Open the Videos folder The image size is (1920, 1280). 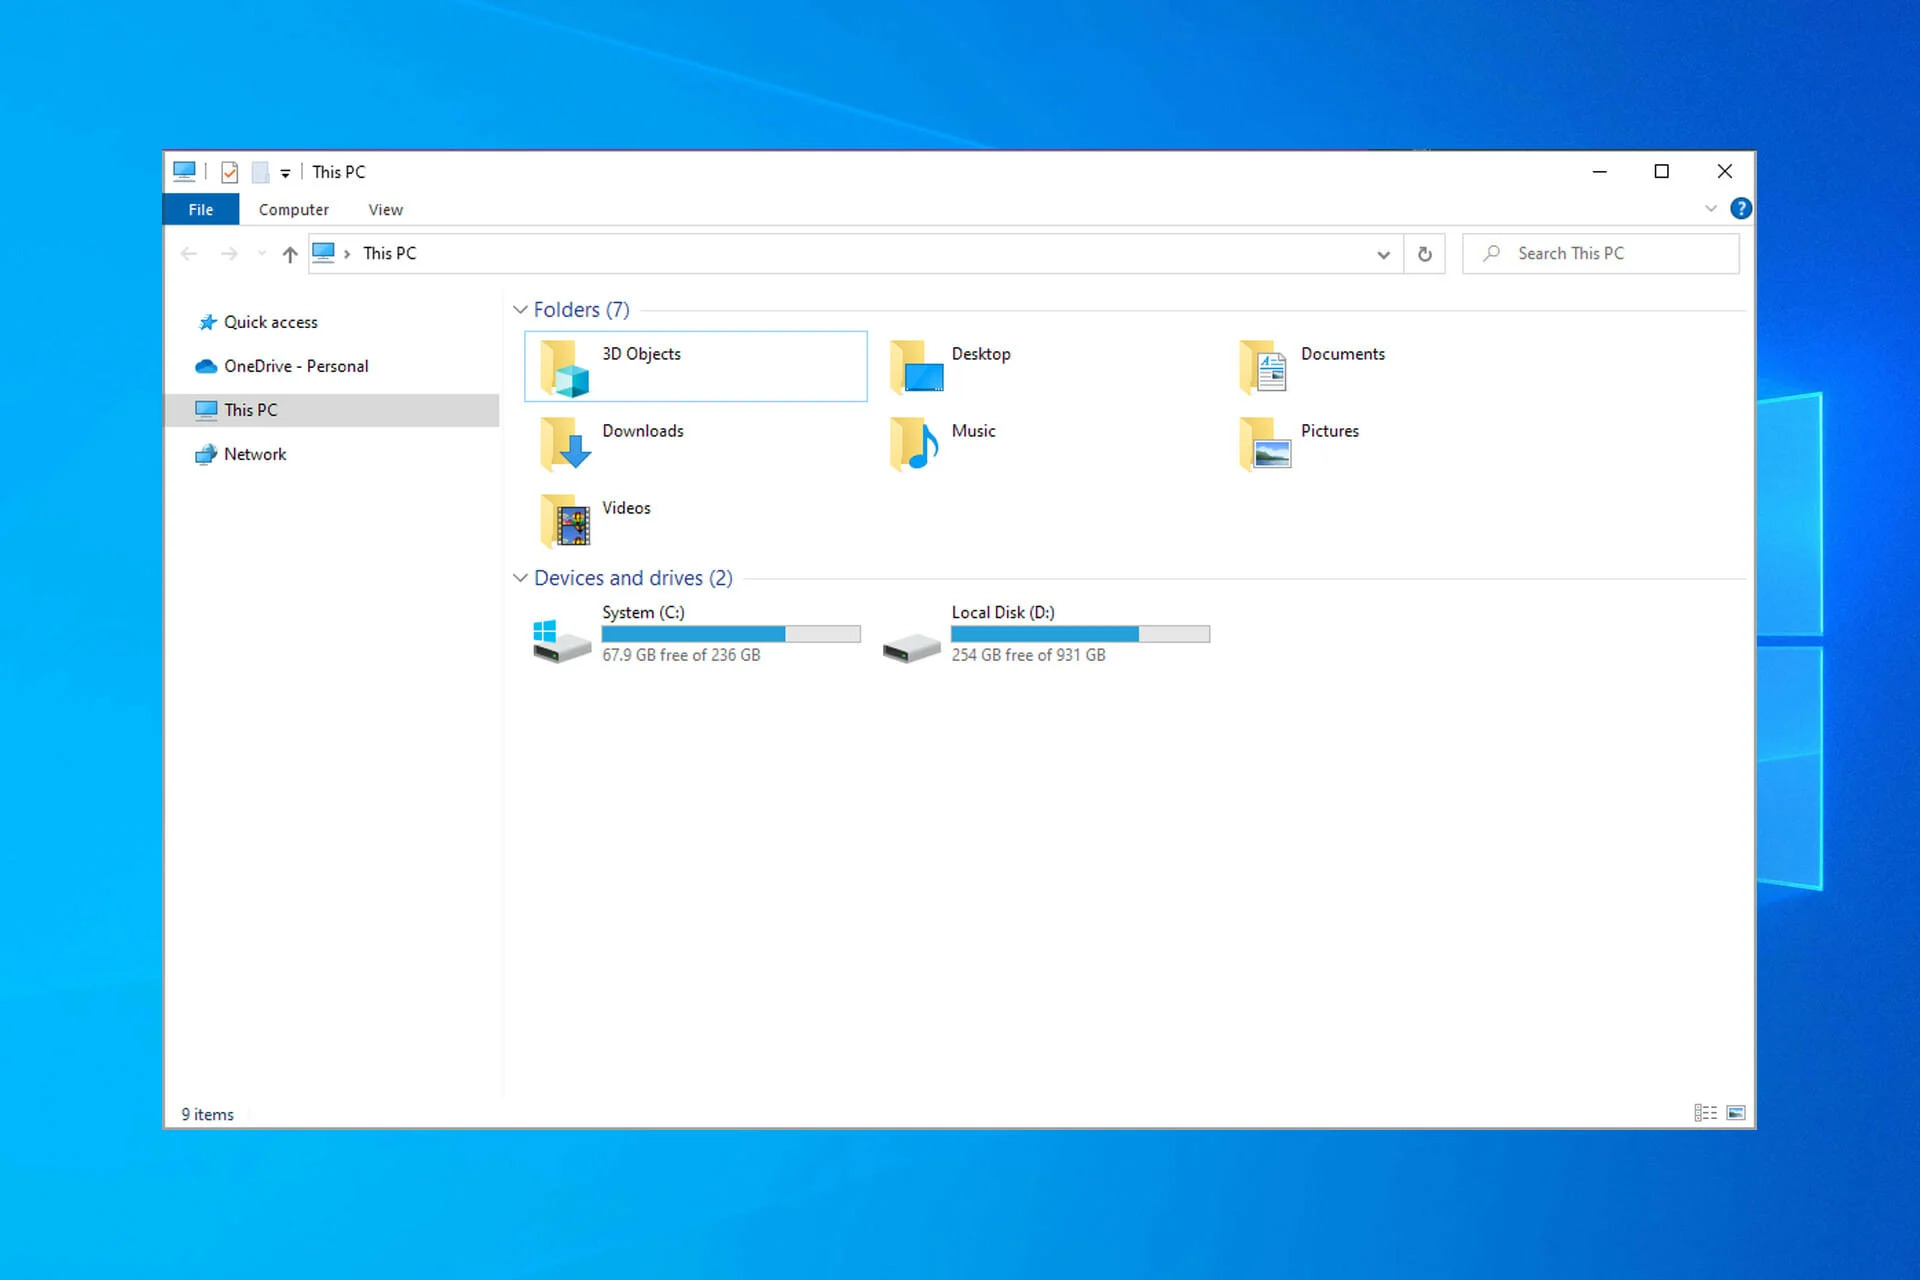pyautogui.click(x=624, y=519)
